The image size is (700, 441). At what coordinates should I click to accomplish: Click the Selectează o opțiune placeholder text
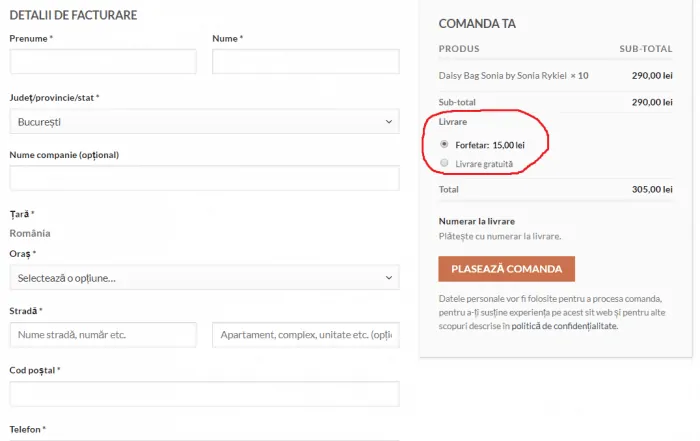(x=67, y=278)
